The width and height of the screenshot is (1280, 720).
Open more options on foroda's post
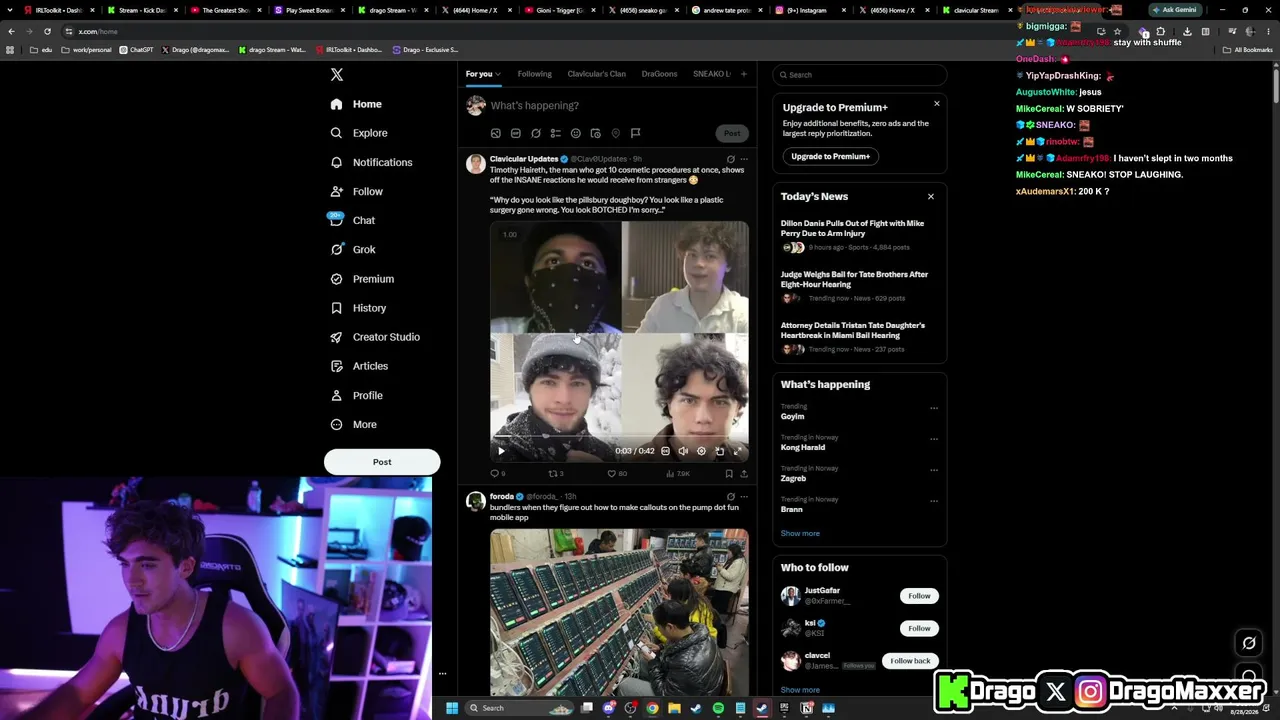point(744,496)
